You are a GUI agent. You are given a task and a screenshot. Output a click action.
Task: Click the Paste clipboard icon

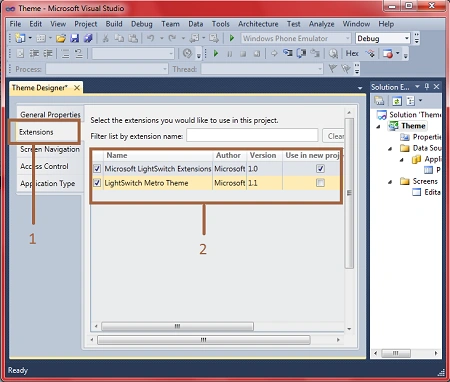point(133,38)
